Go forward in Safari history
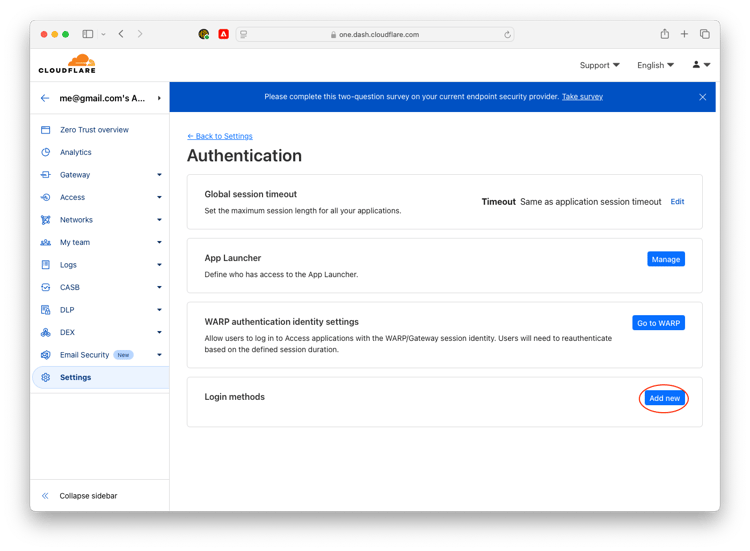750x551 pixels. (x=140, y=33)
